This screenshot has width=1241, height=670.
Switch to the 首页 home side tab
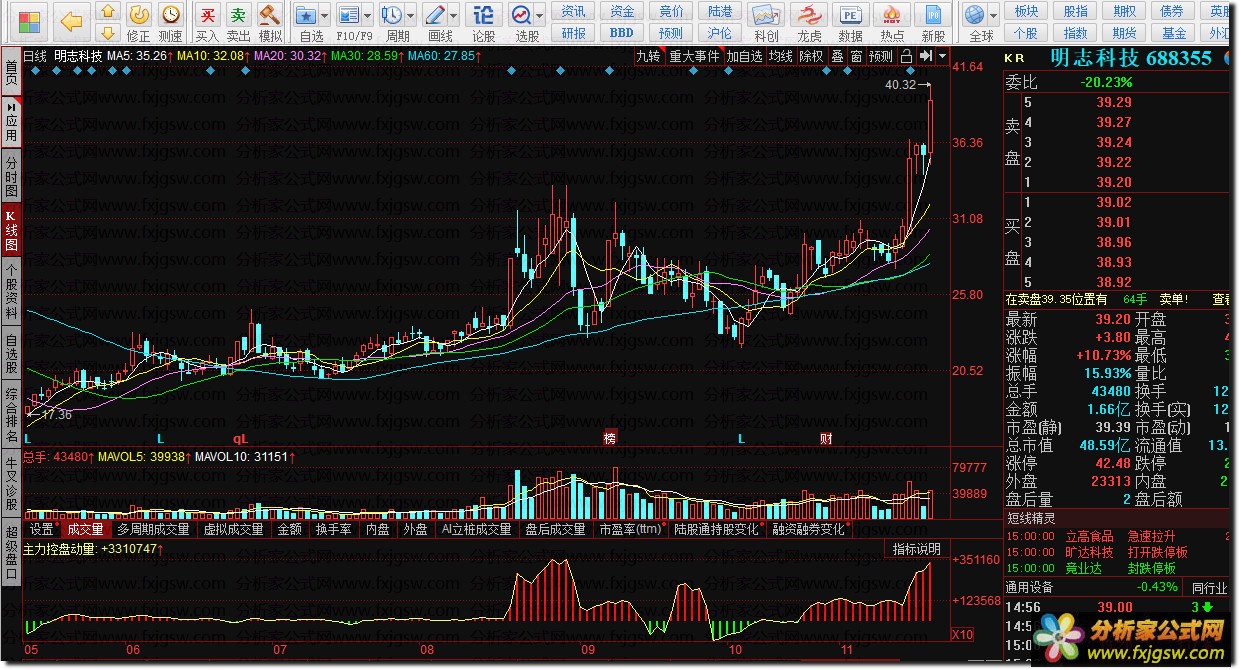(x=11, y=70)
